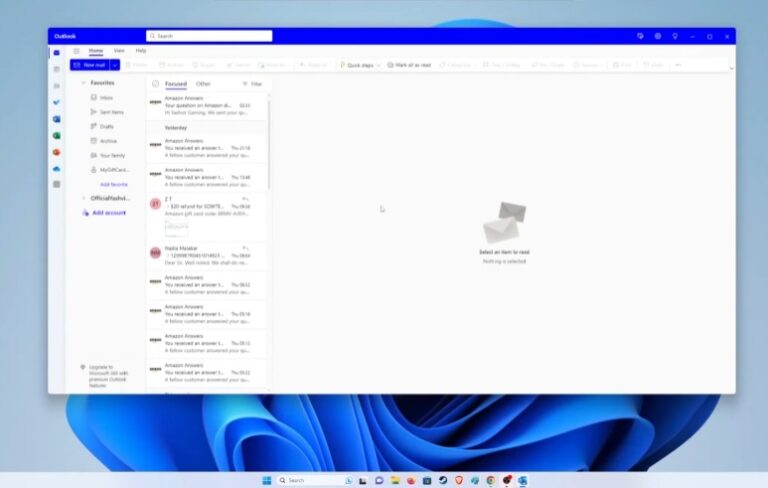Open OneDrive from the left app bar
The width and height of the screenshot is (768, 488).
pos(57,169)
